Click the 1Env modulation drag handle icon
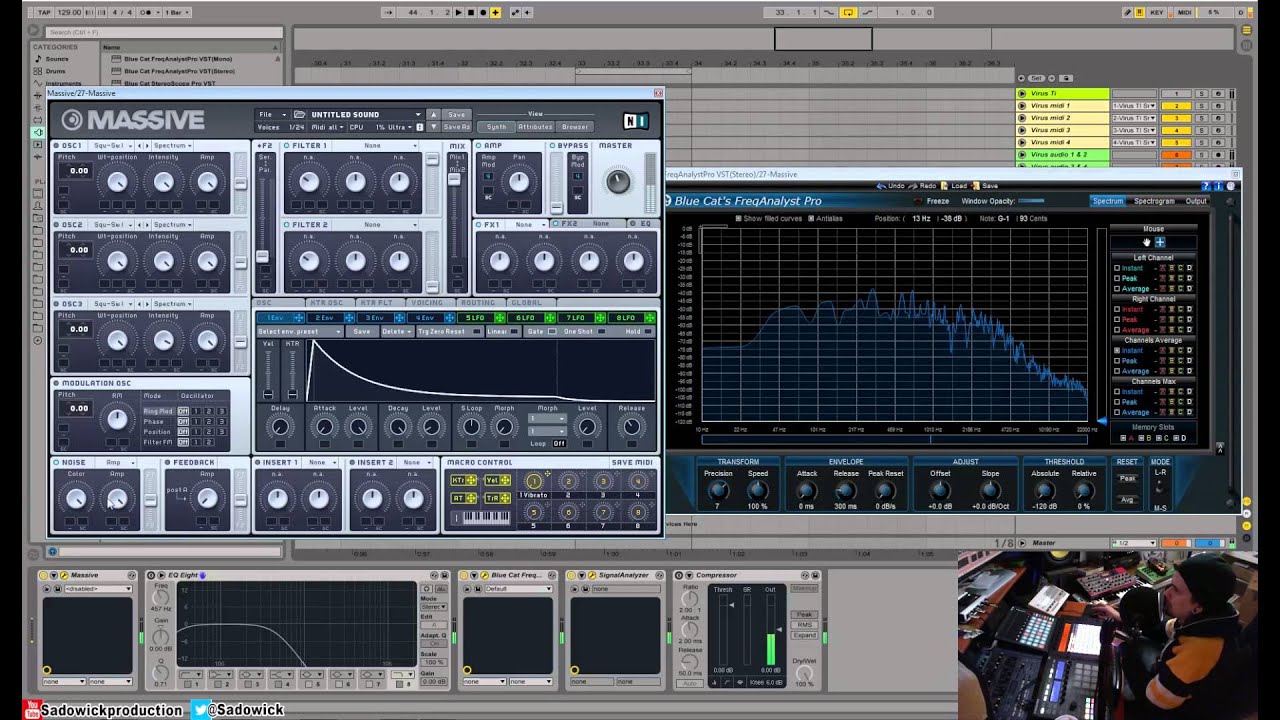The width and height of the screenshot is (1280, 720). 297,318
